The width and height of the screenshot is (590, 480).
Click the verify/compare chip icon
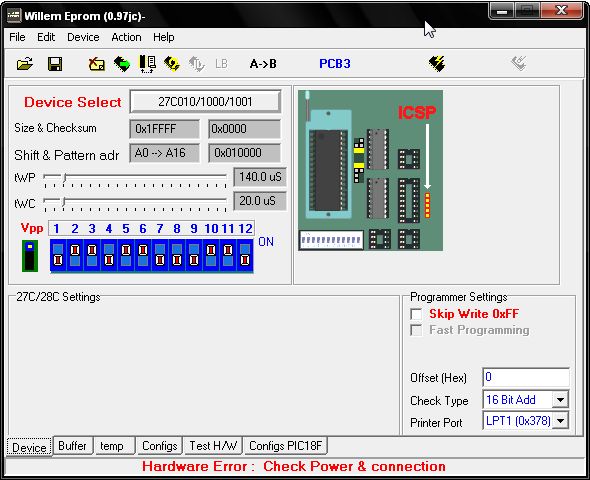click(147, 64)
